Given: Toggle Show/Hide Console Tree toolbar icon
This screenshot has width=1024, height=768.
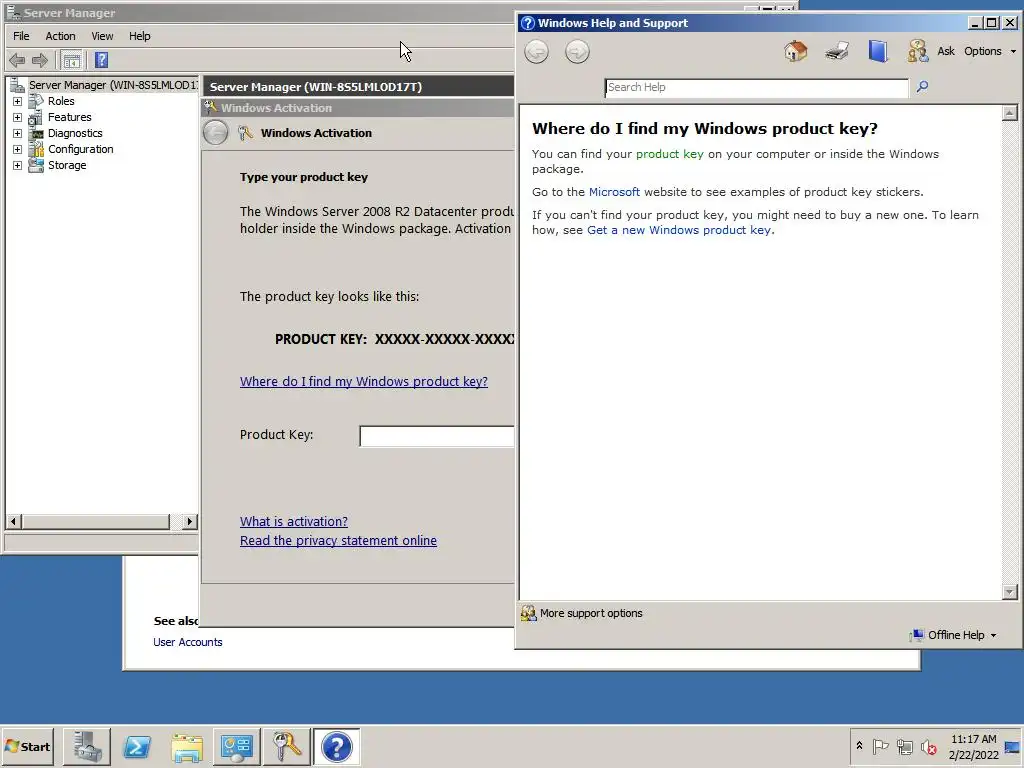Looking at the screenshot, I should coord(72,61).
